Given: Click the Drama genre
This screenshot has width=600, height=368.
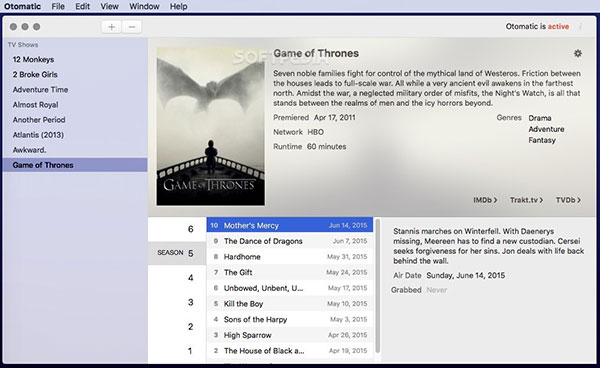Looking at the screenshot, I should pos(540,118).
